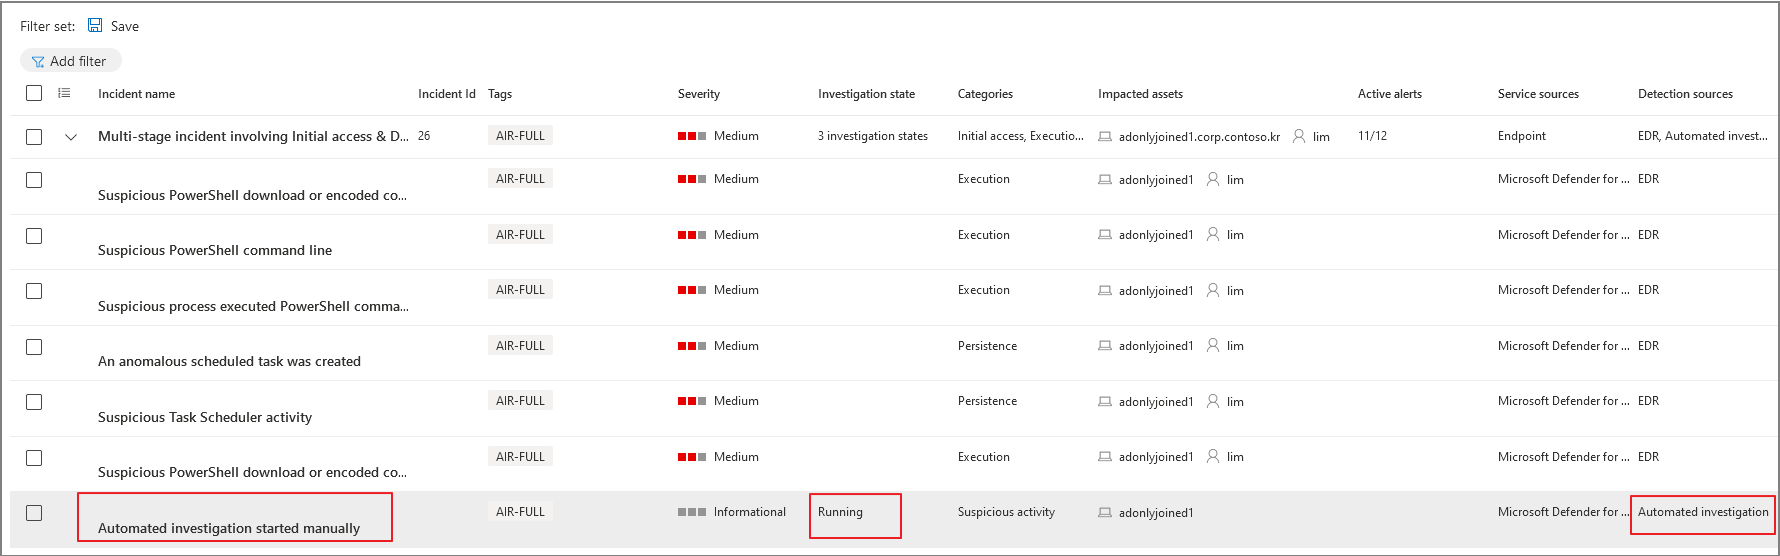Open Automated investigation started manually alert

[x=229, y=528]
